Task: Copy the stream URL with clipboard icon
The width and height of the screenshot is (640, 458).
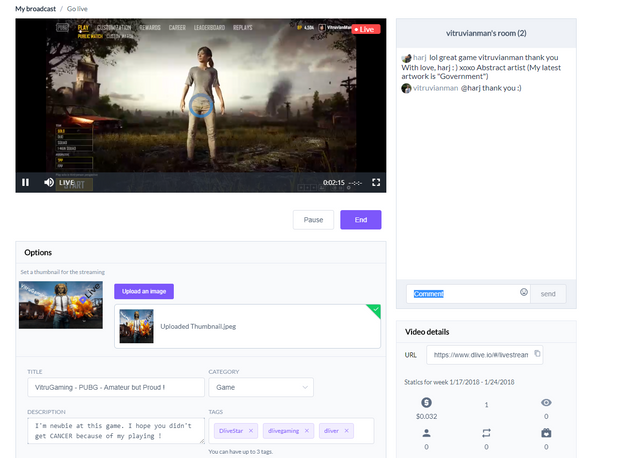Action: [x=537, y=354]
